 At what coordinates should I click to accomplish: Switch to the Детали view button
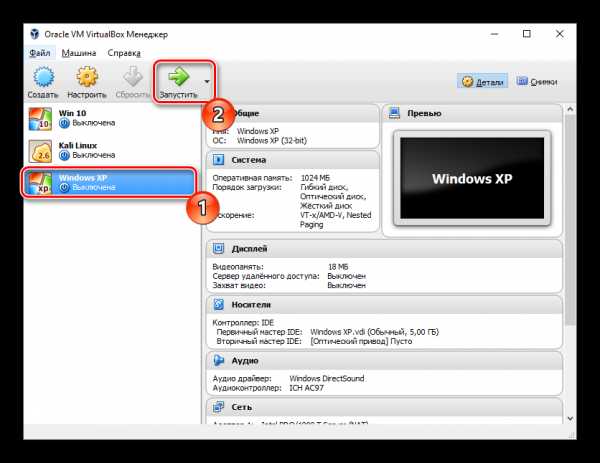click(484, 81)
